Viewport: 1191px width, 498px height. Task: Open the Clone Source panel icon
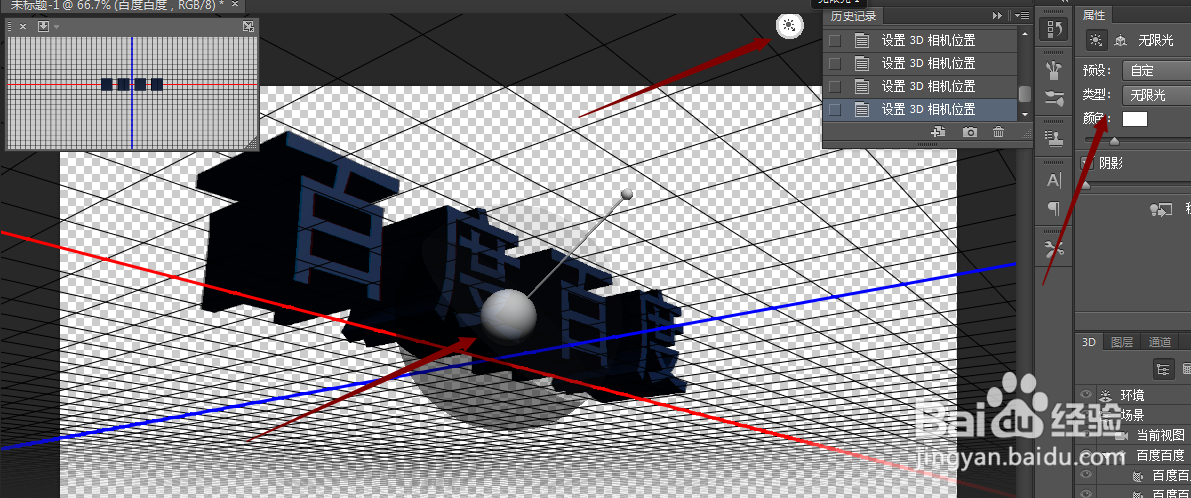(1054, 138)
